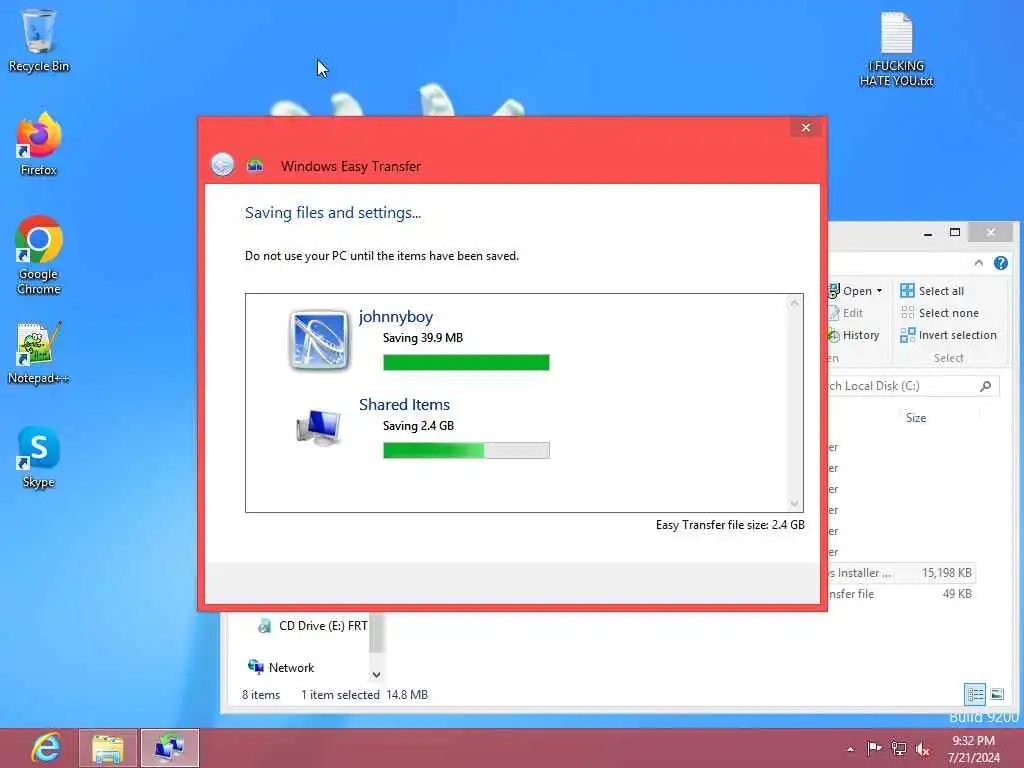The height and width of the screenshot is (768, 1024).
Task: Collapse the Explorer ribbon with the chevron
Action: (x=978, y=263)
